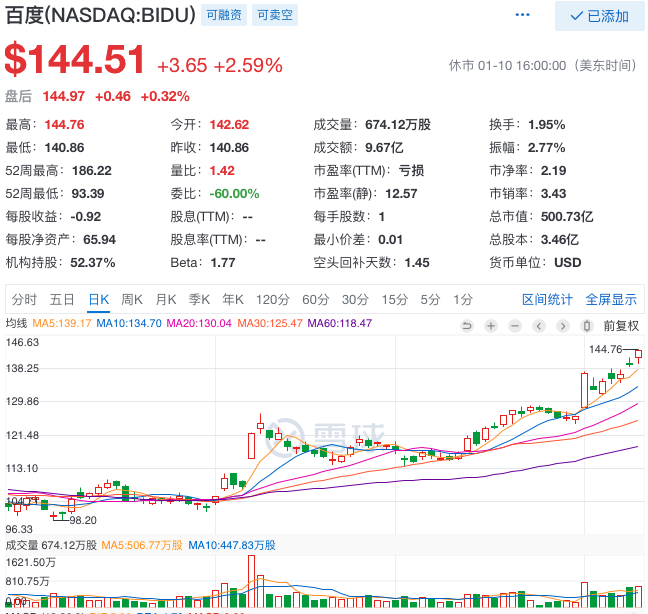Click the 换手 value 1.95%
This screenshot has height=614, width=648.
(547, 124)
